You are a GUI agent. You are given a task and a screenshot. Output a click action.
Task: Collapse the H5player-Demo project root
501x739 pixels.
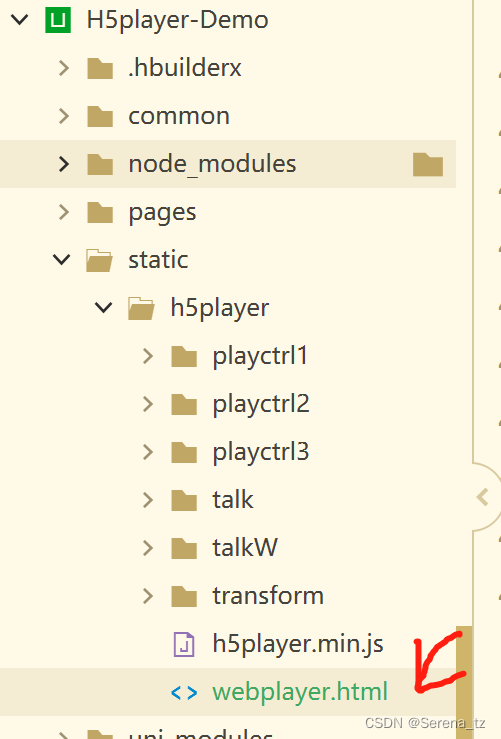20,20
